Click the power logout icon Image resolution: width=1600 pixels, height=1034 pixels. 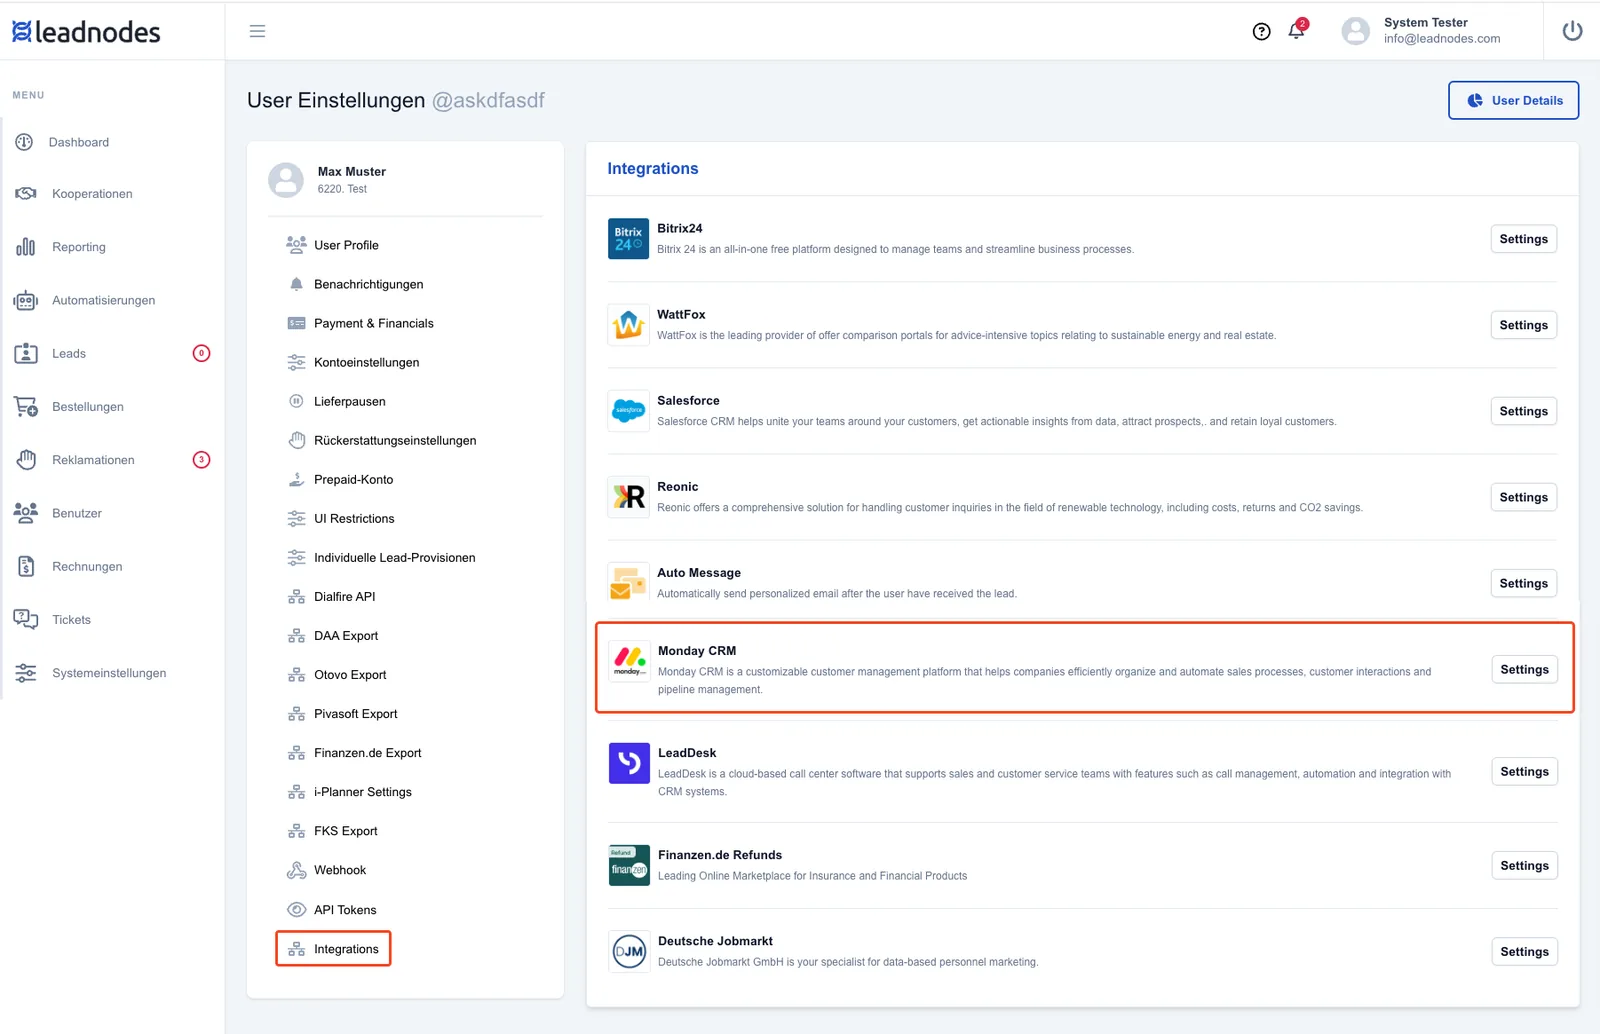pyautogui.click(x=1572, y=31)
